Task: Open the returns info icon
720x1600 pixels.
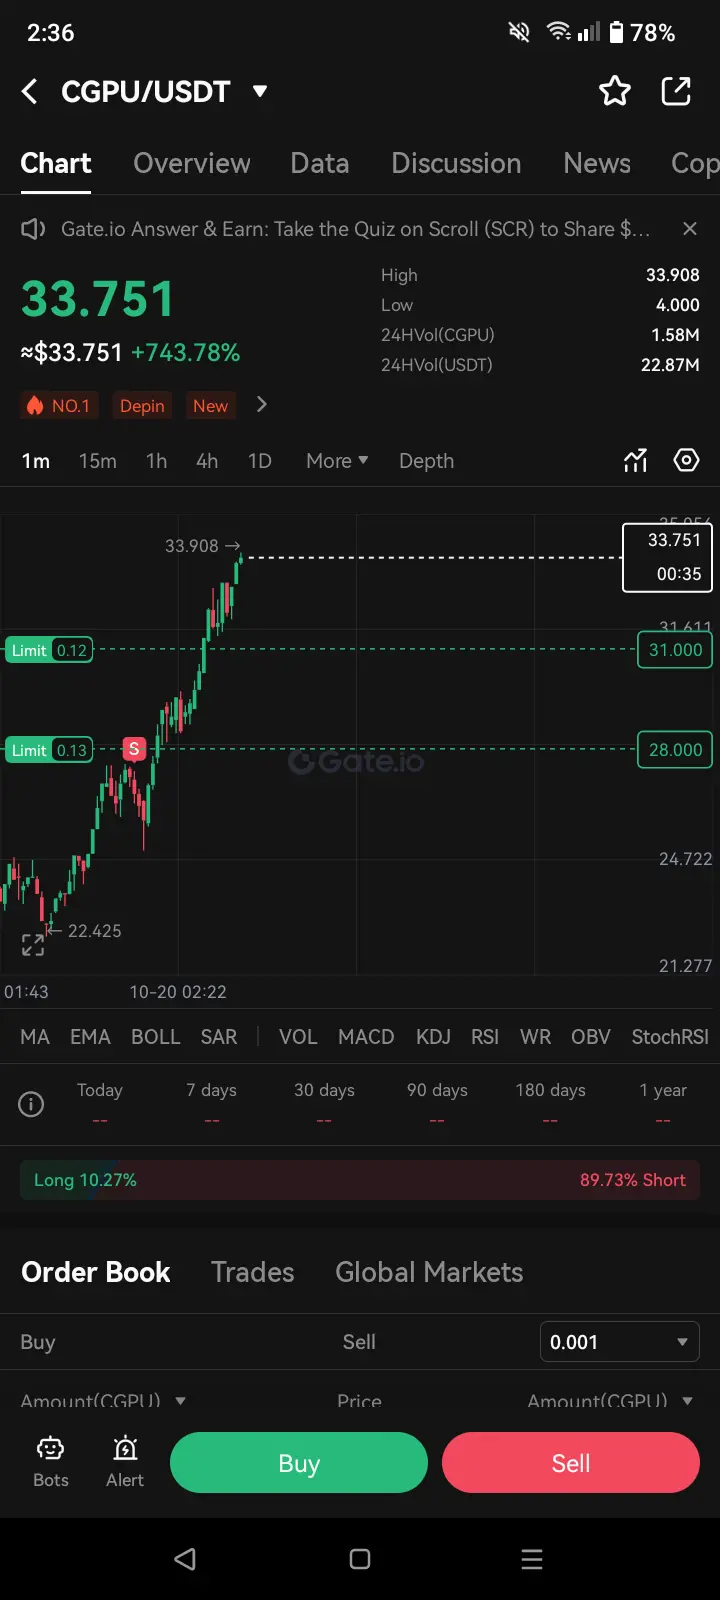Action: pyautogui.click(x=32, y=1104)
